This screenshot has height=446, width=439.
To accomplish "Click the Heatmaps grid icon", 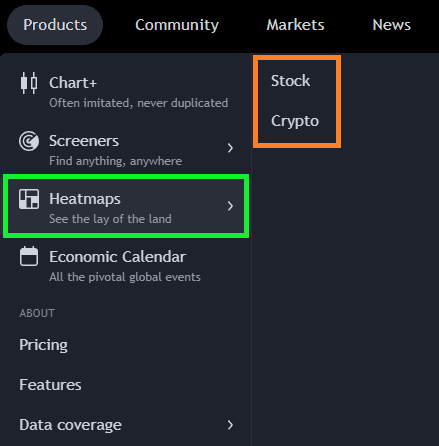I will click(29, 199).
